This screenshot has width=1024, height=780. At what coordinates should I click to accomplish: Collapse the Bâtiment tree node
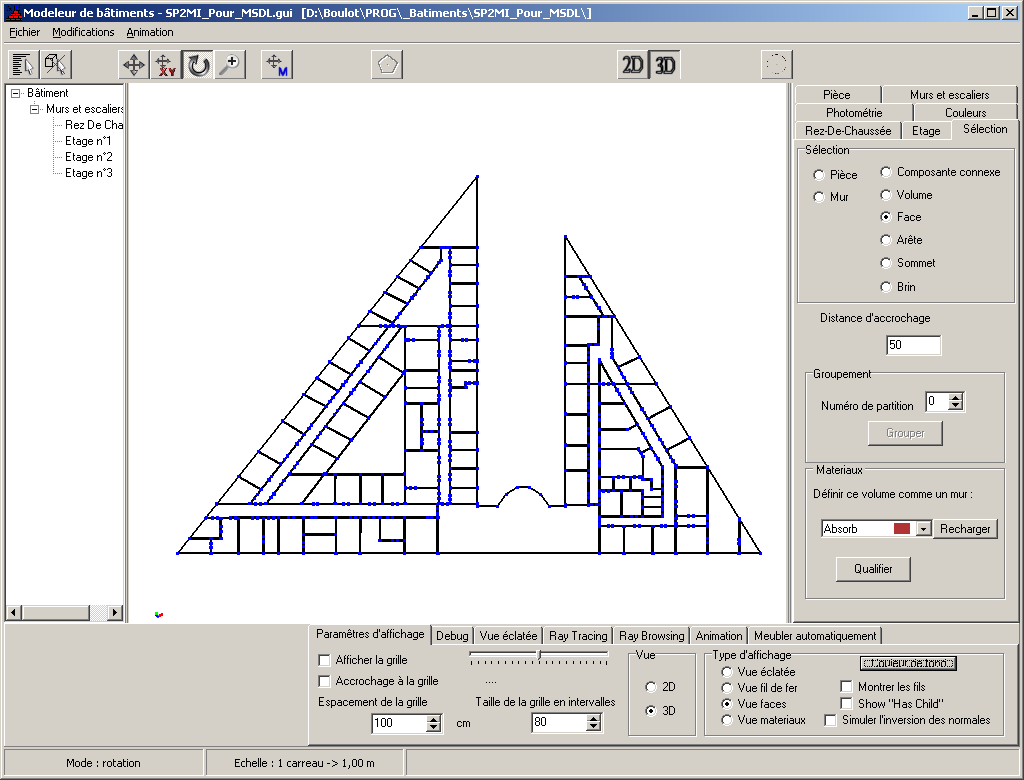[16, 93]
